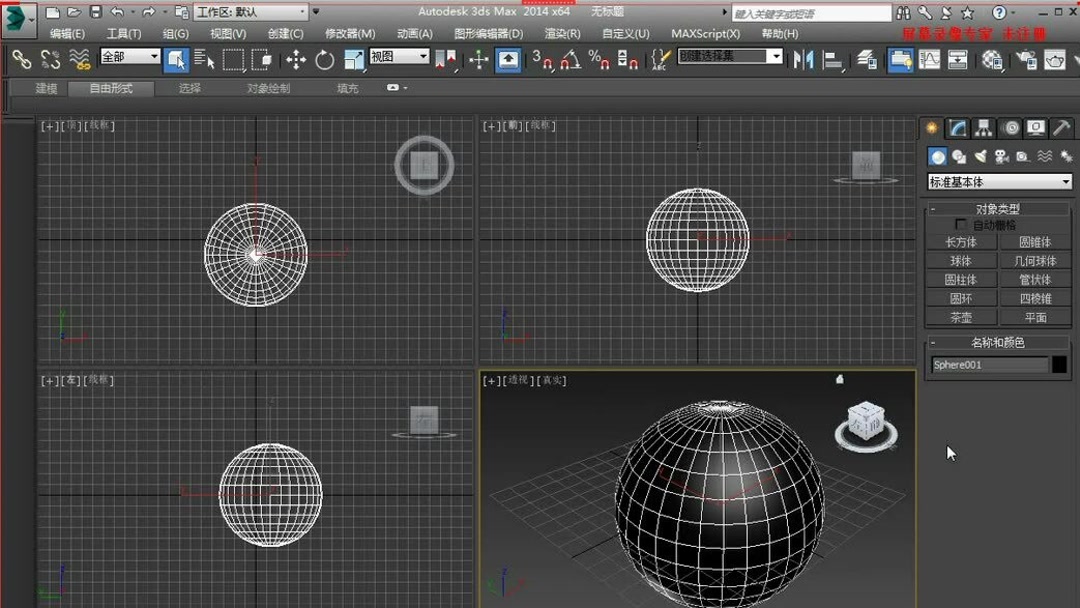1080x608 pixels.
Task: Select the Select and Move tool
Action: 297,61
